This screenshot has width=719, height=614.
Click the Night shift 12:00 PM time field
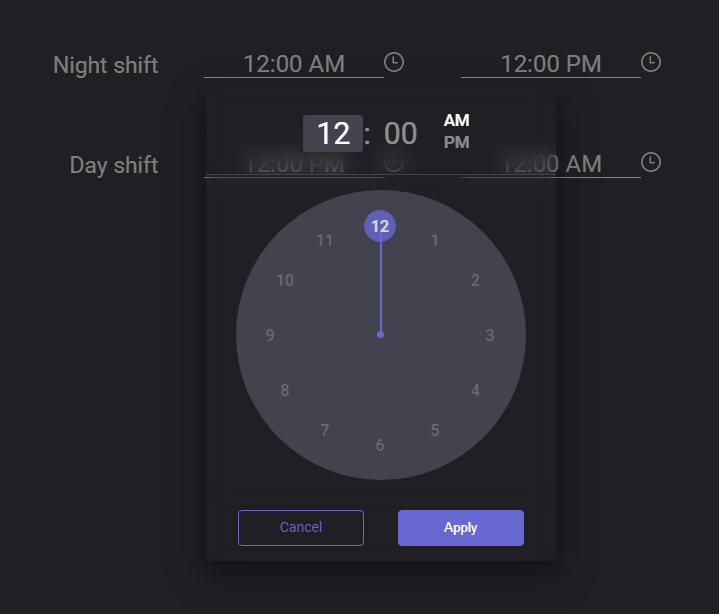coord(550,64)
